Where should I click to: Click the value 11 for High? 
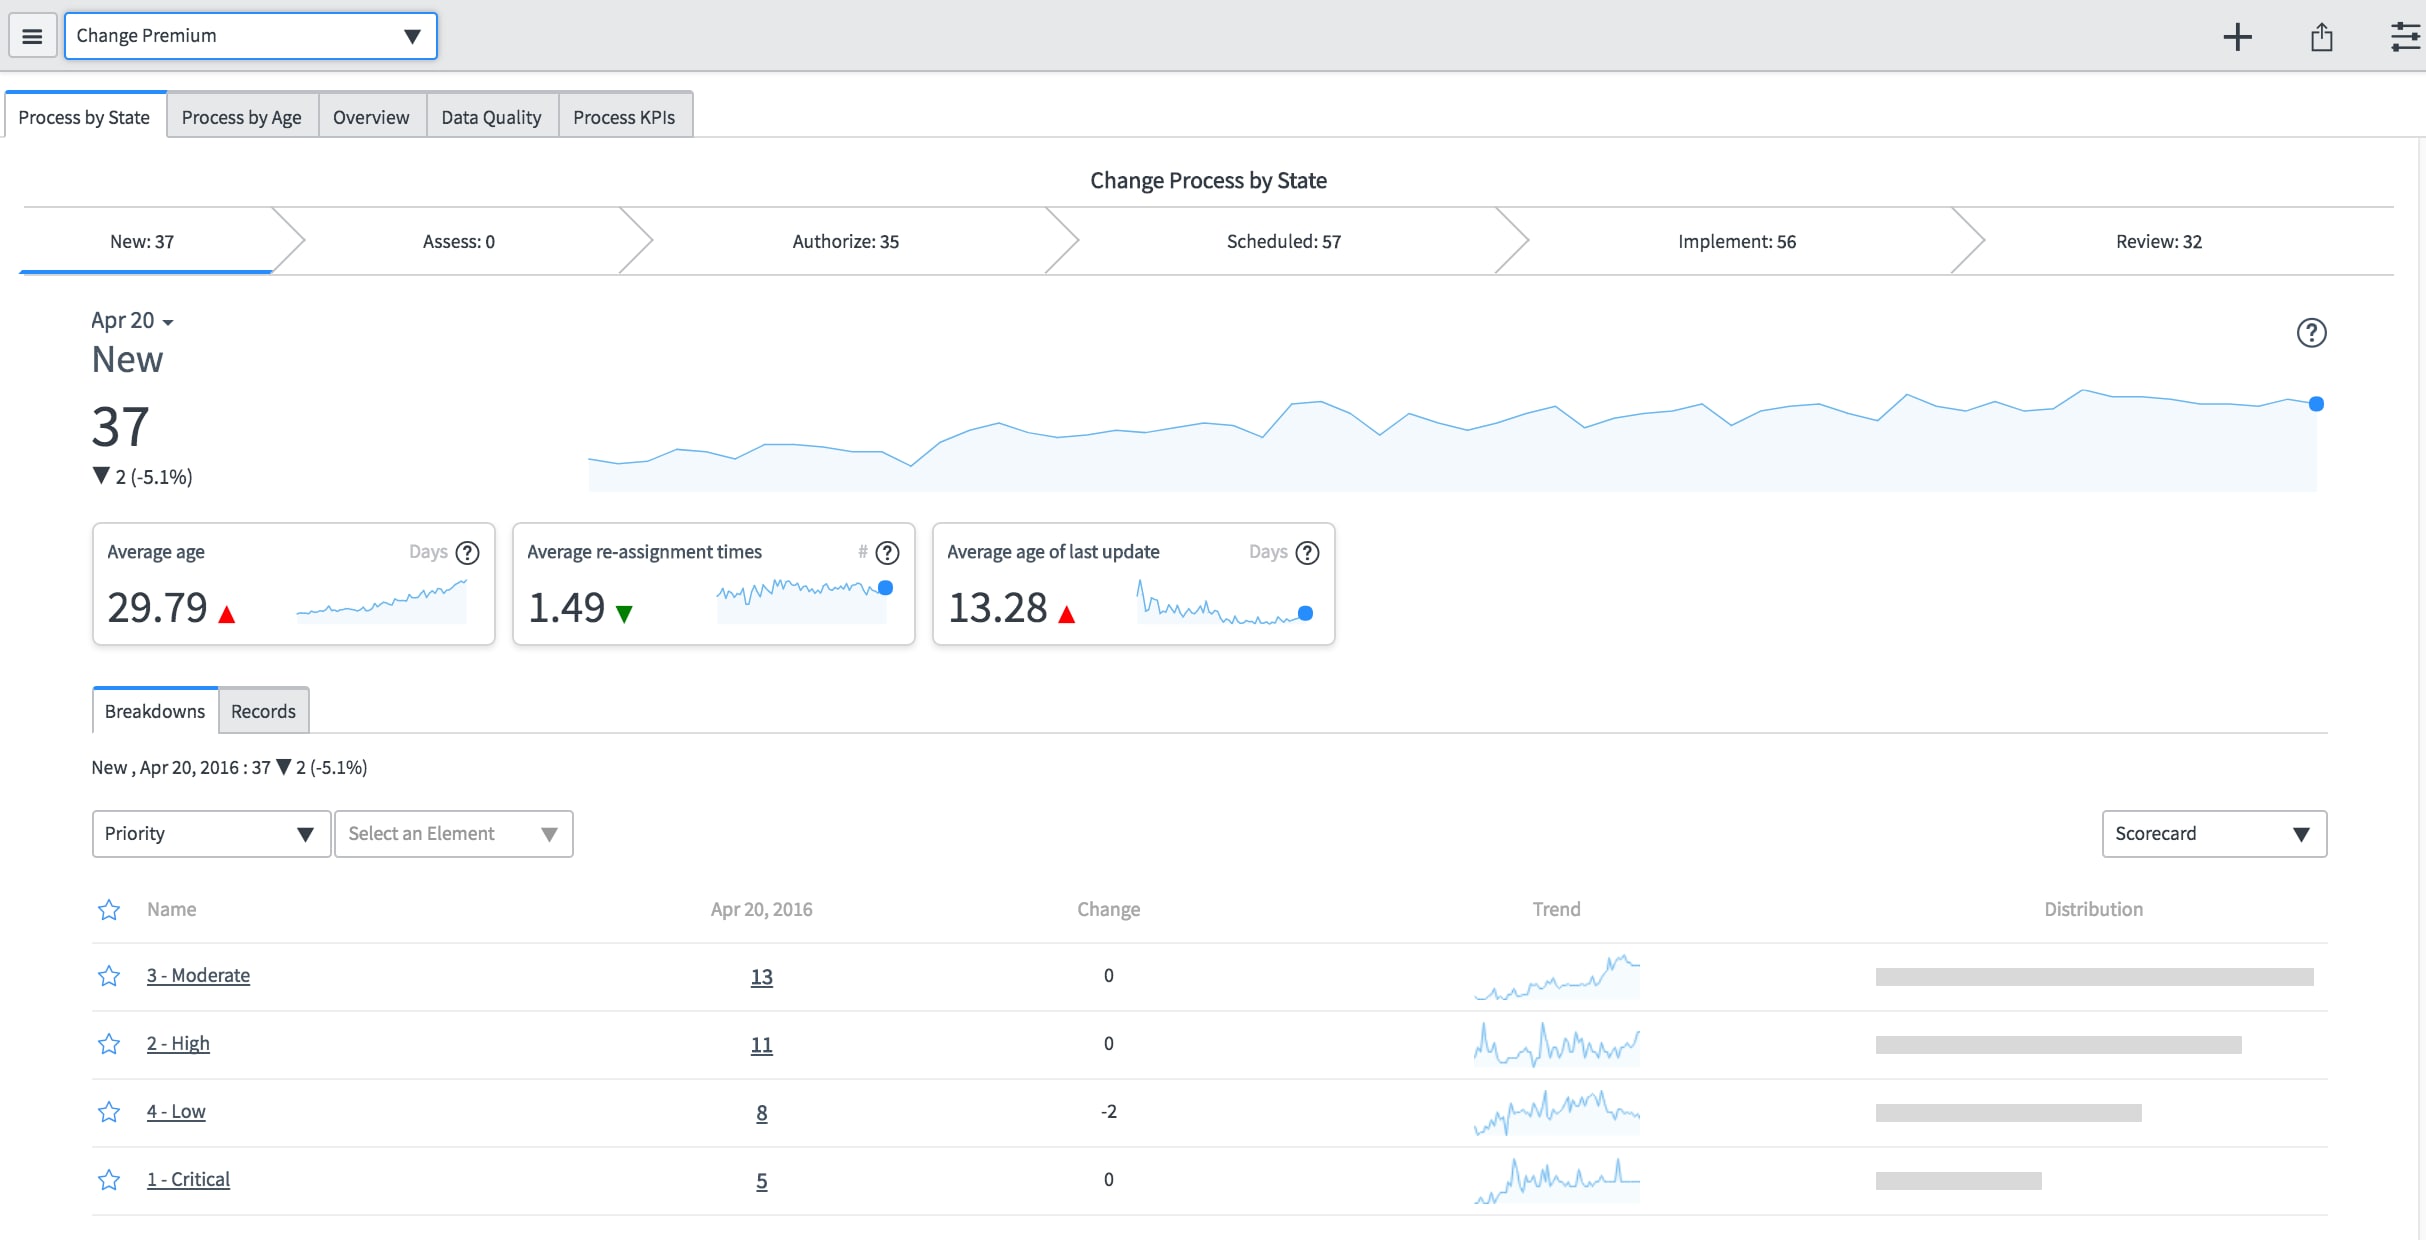pos(762,1045)
